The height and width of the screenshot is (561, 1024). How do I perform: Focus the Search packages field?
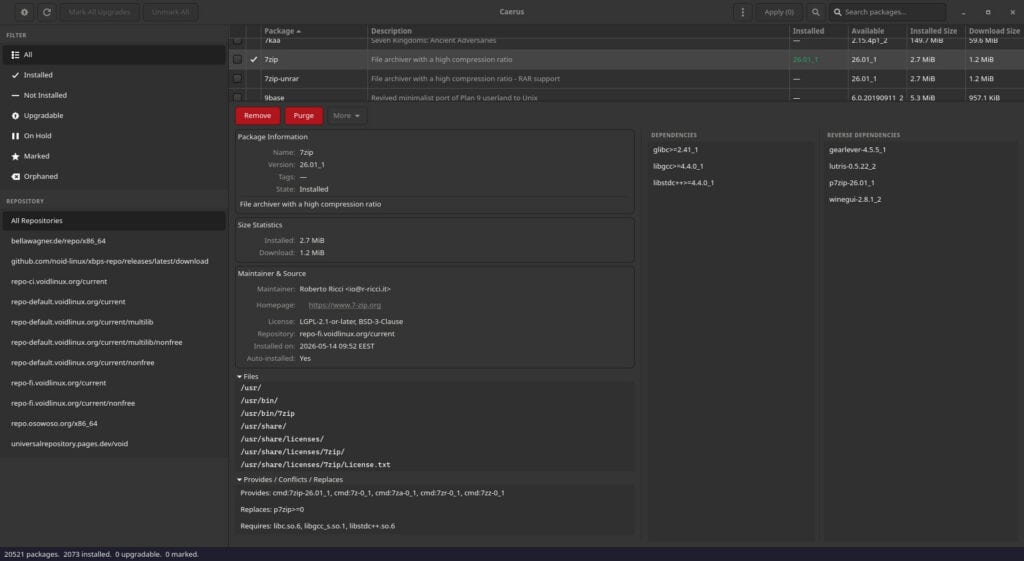click(888, 12)
